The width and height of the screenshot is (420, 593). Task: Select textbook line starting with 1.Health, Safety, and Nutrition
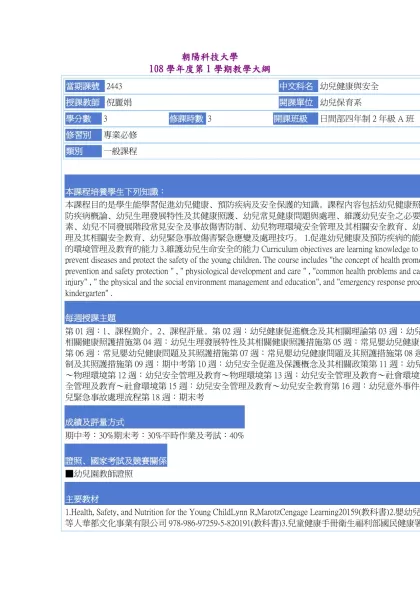[x=242, y=512]
